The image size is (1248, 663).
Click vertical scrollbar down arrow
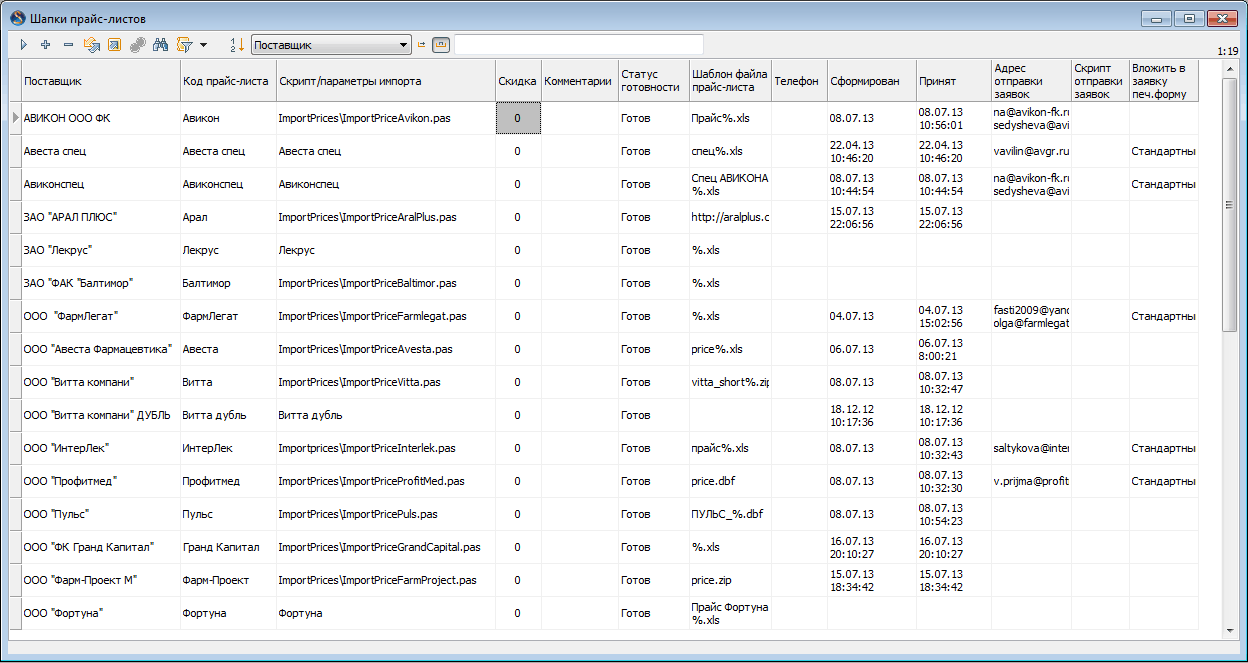tap(1231, 631)
